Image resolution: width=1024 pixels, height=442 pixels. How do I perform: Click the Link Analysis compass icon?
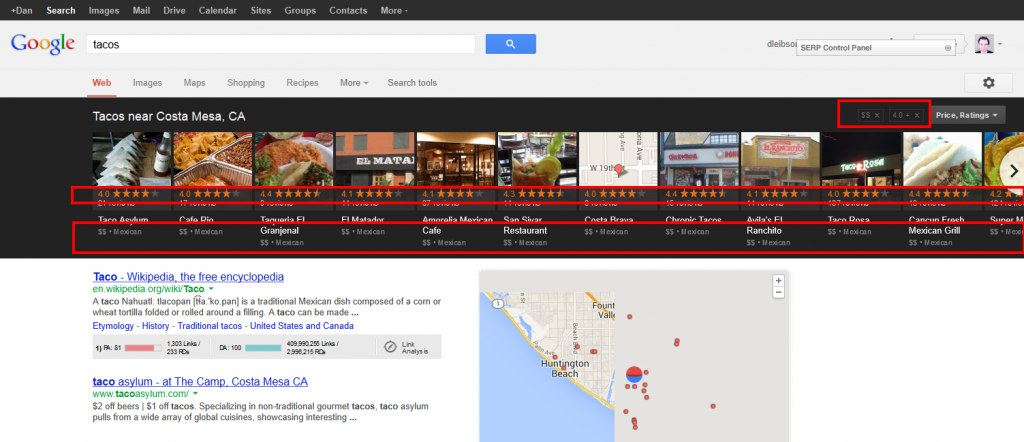[390, 347]
